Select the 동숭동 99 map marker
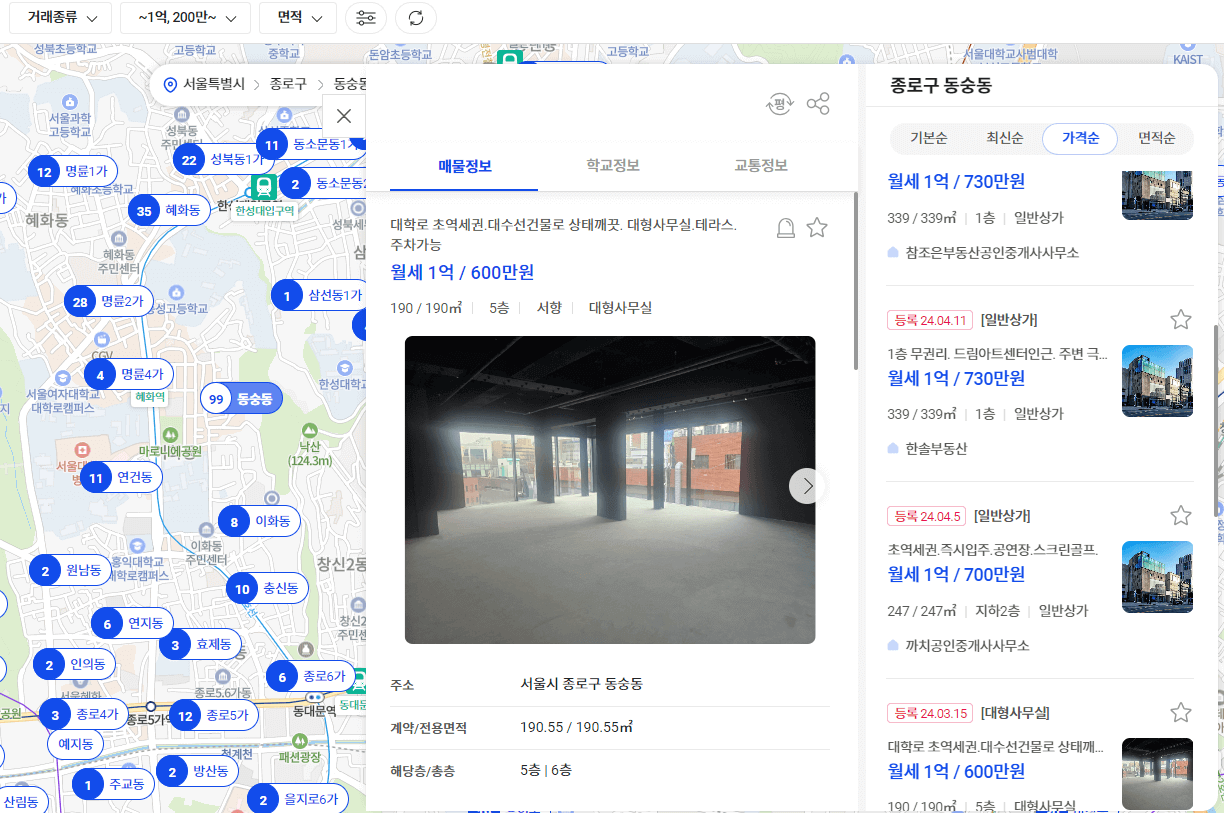 (x=241, y=397)
